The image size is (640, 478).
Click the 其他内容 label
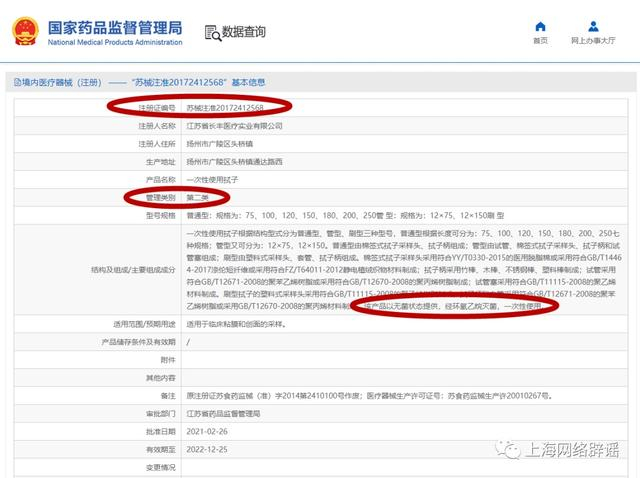pyautogui.click(x=160, y=378)
